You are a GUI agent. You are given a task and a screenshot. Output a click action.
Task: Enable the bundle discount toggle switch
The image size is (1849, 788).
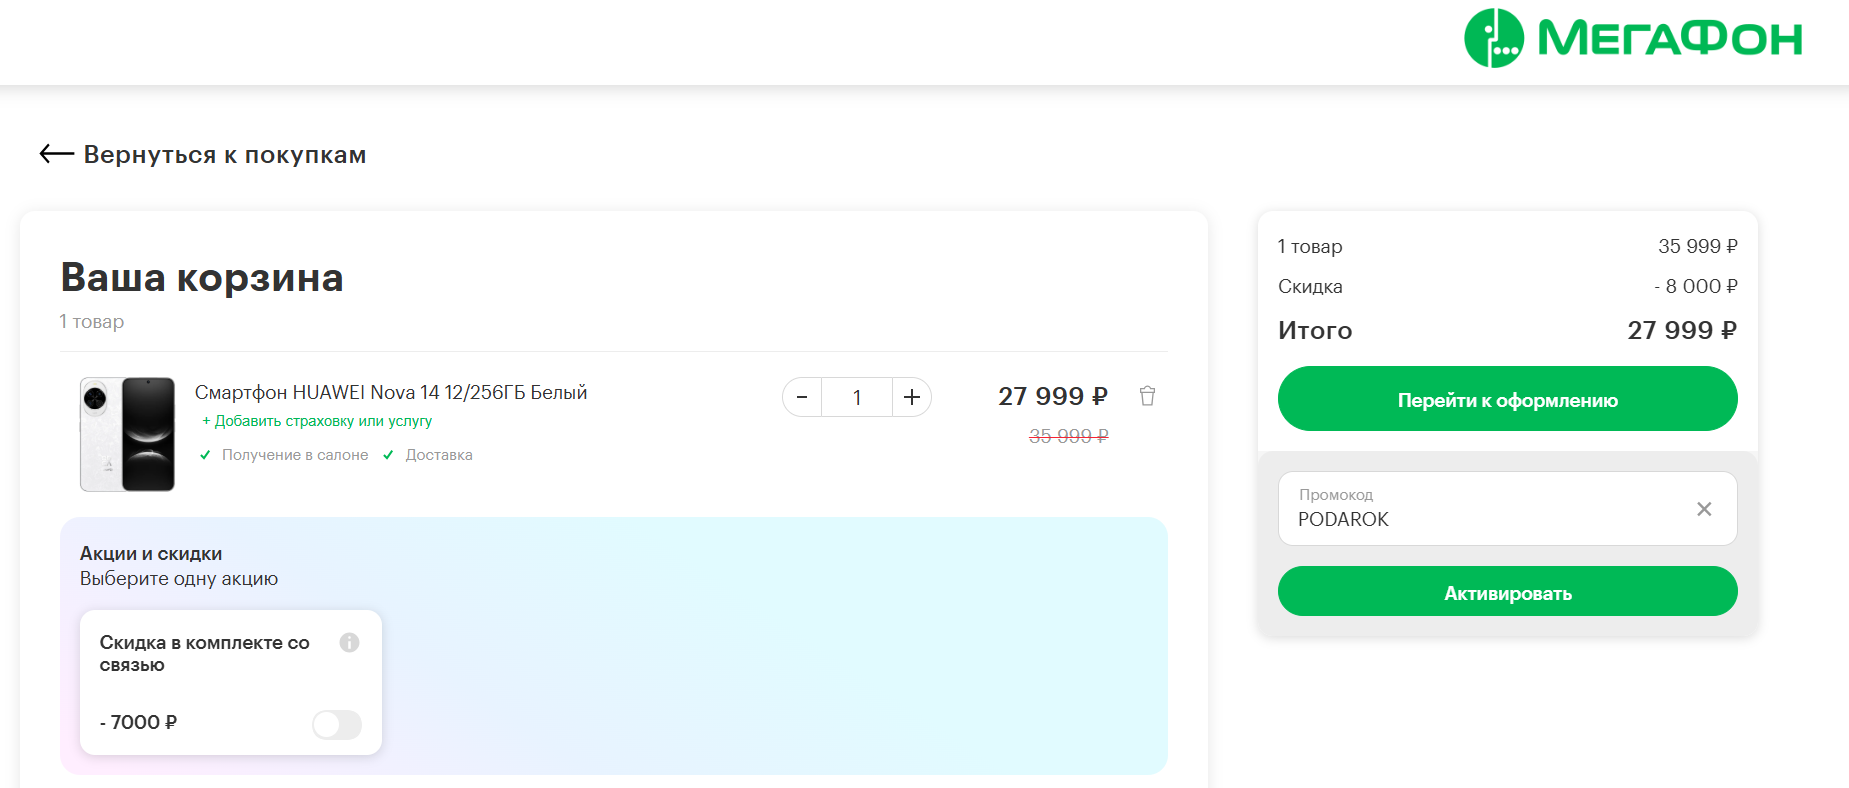[337, 724]
